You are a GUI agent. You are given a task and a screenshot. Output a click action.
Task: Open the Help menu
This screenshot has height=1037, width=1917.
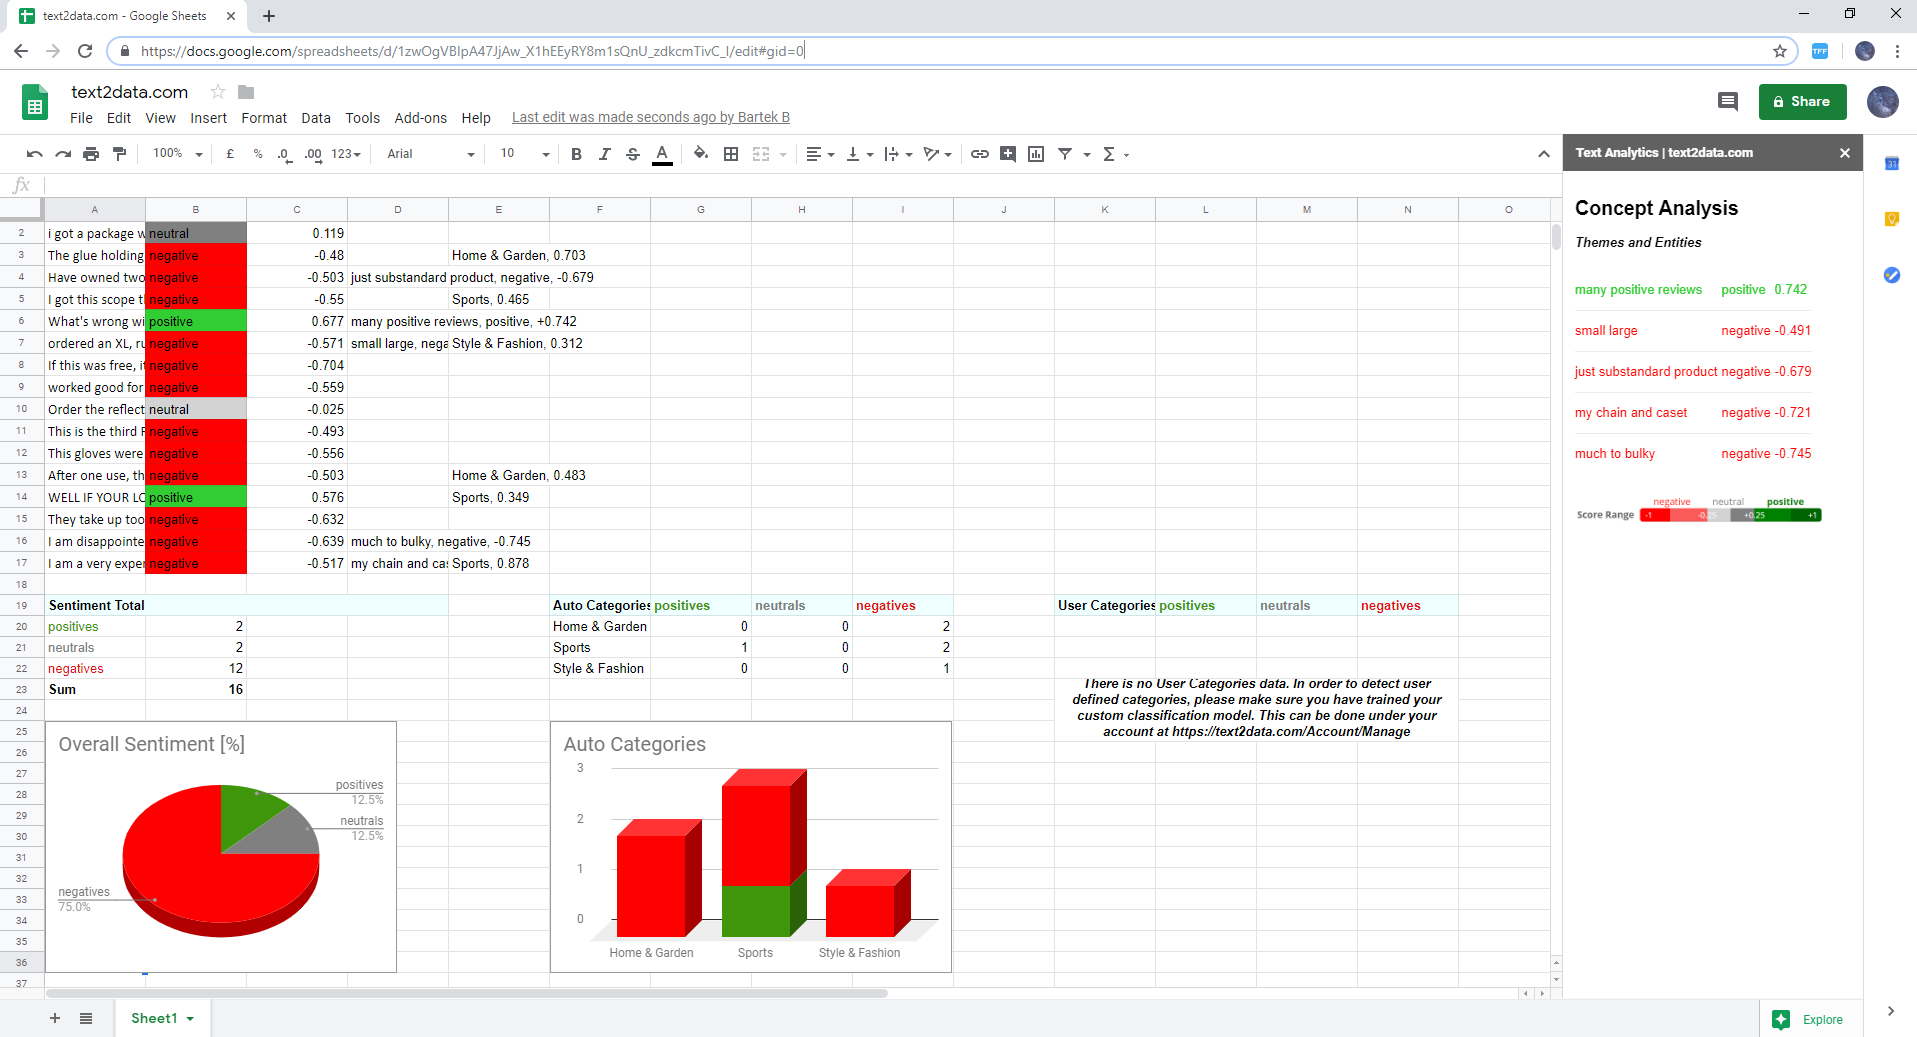pyautogui.click(x=476, y=118)
